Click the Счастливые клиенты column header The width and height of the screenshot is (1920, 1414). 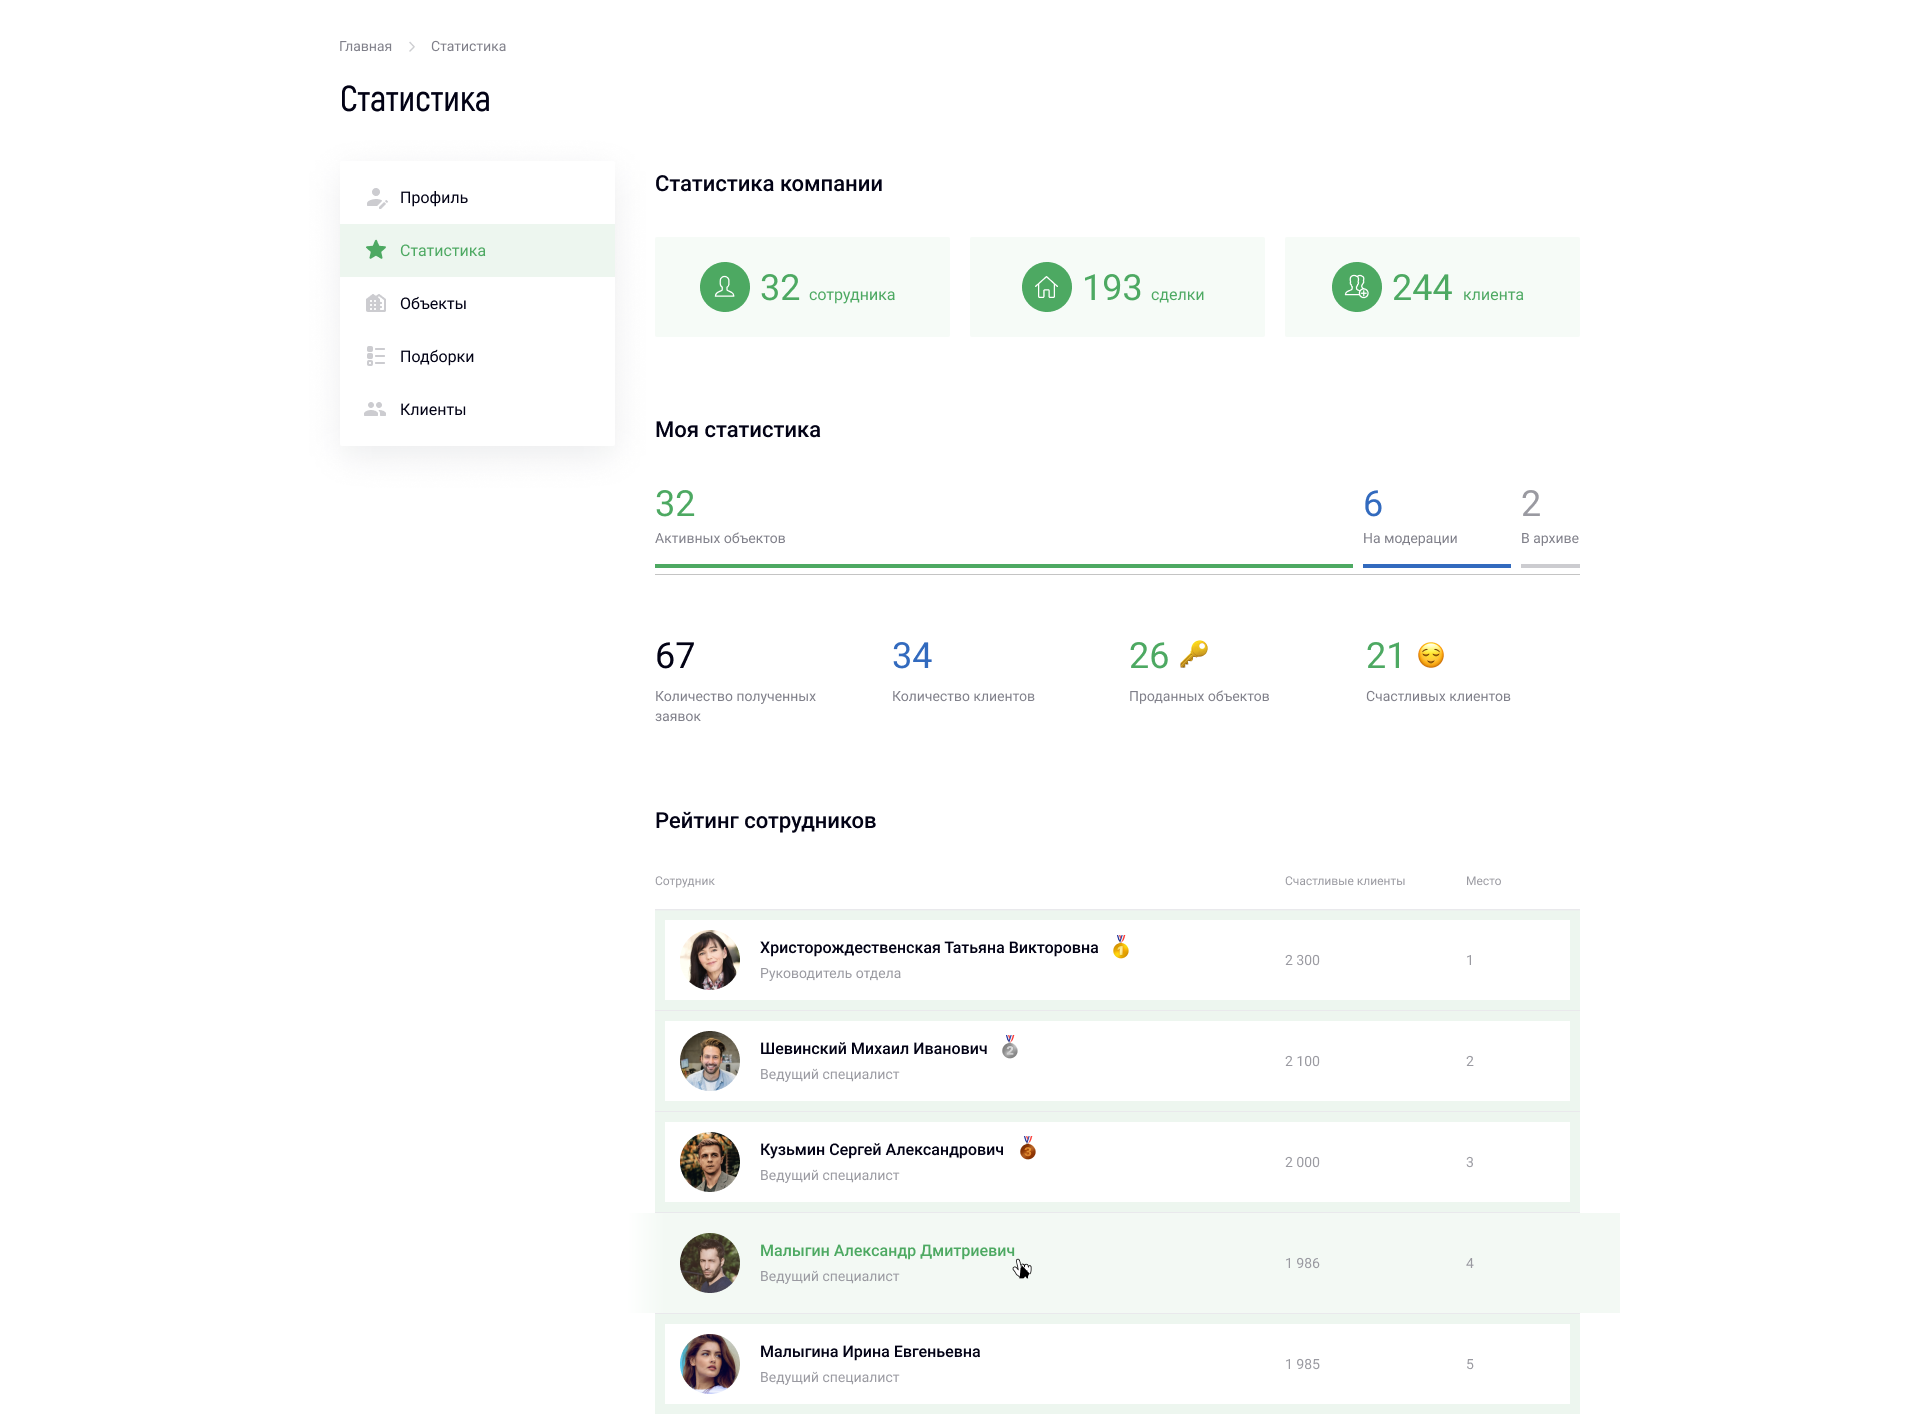pos(1344,881)
